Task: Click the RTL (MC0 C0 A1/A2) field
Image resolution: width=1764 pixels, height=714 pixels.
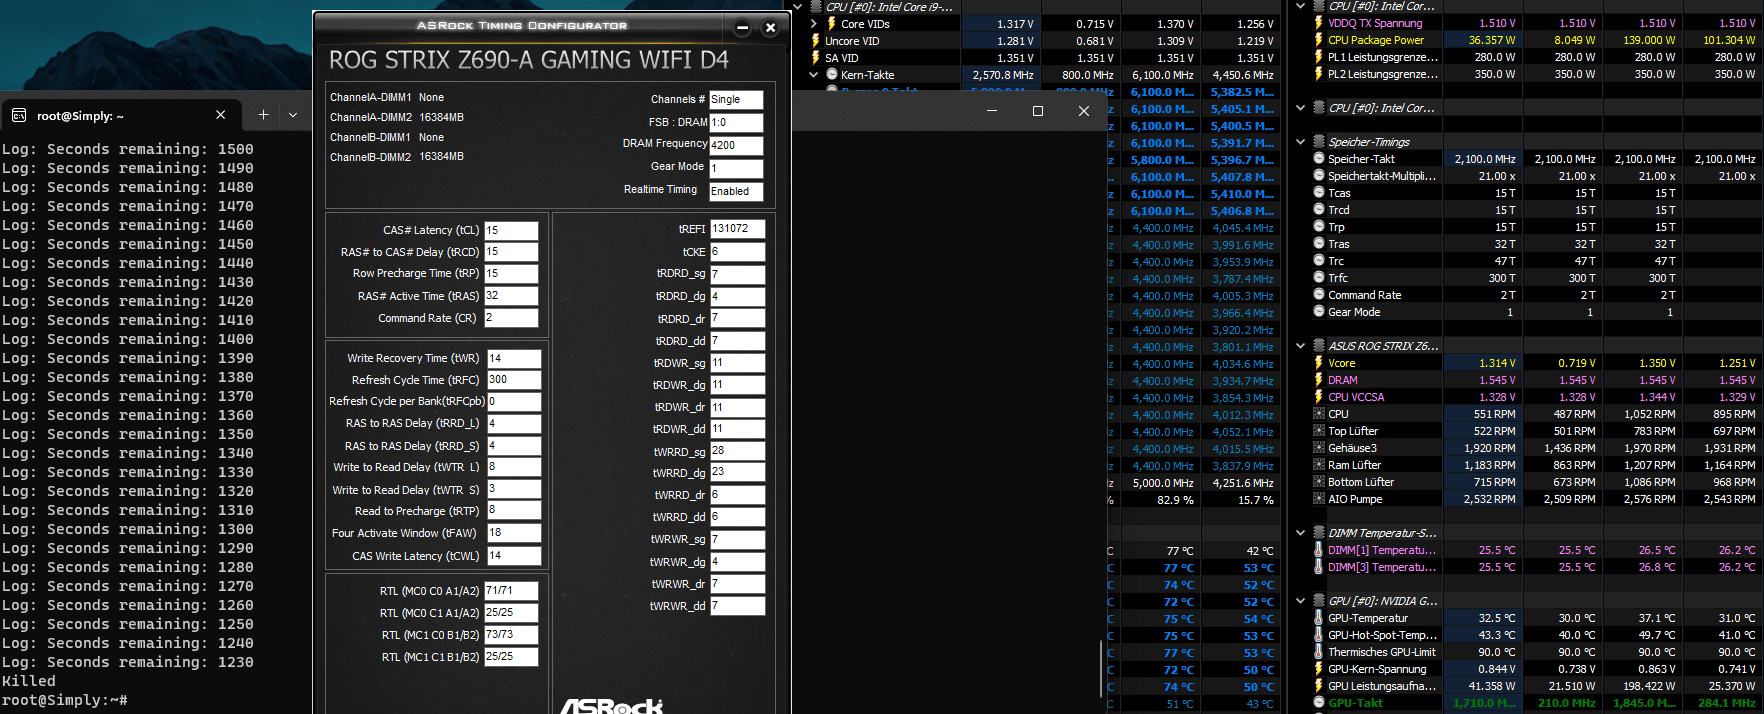Action: (511, 591)
